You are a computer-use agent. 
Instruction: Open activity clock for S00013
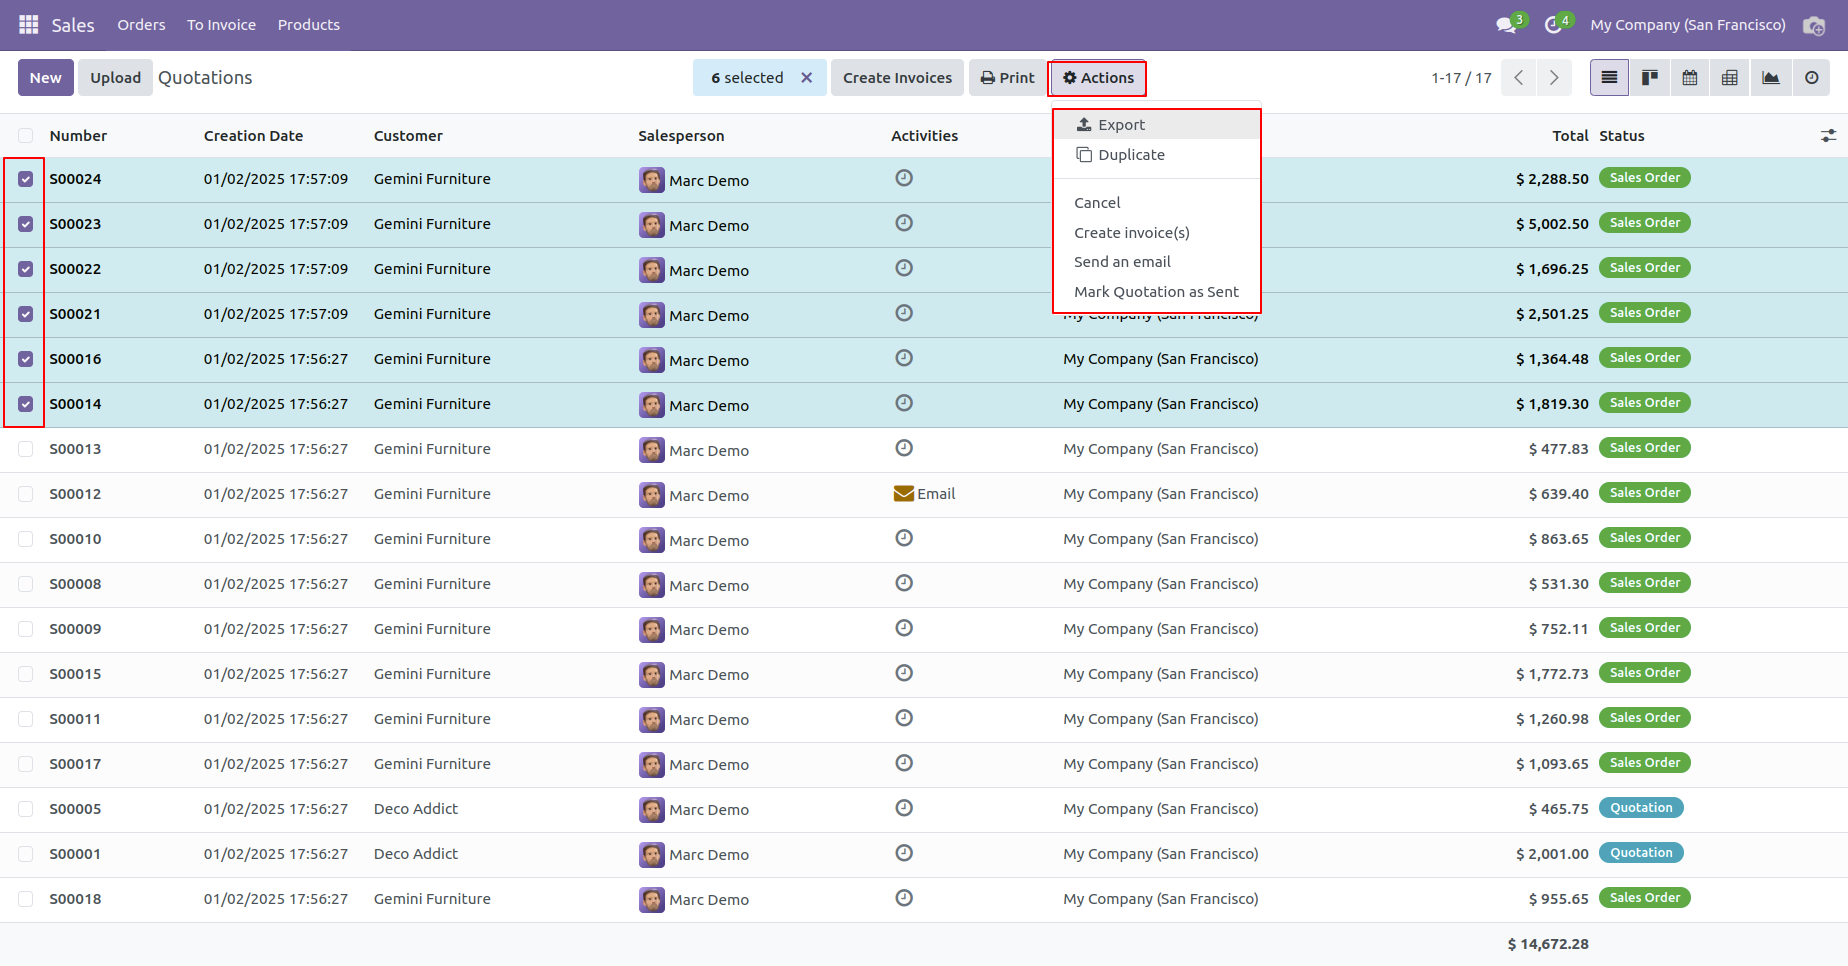point(904,448)
